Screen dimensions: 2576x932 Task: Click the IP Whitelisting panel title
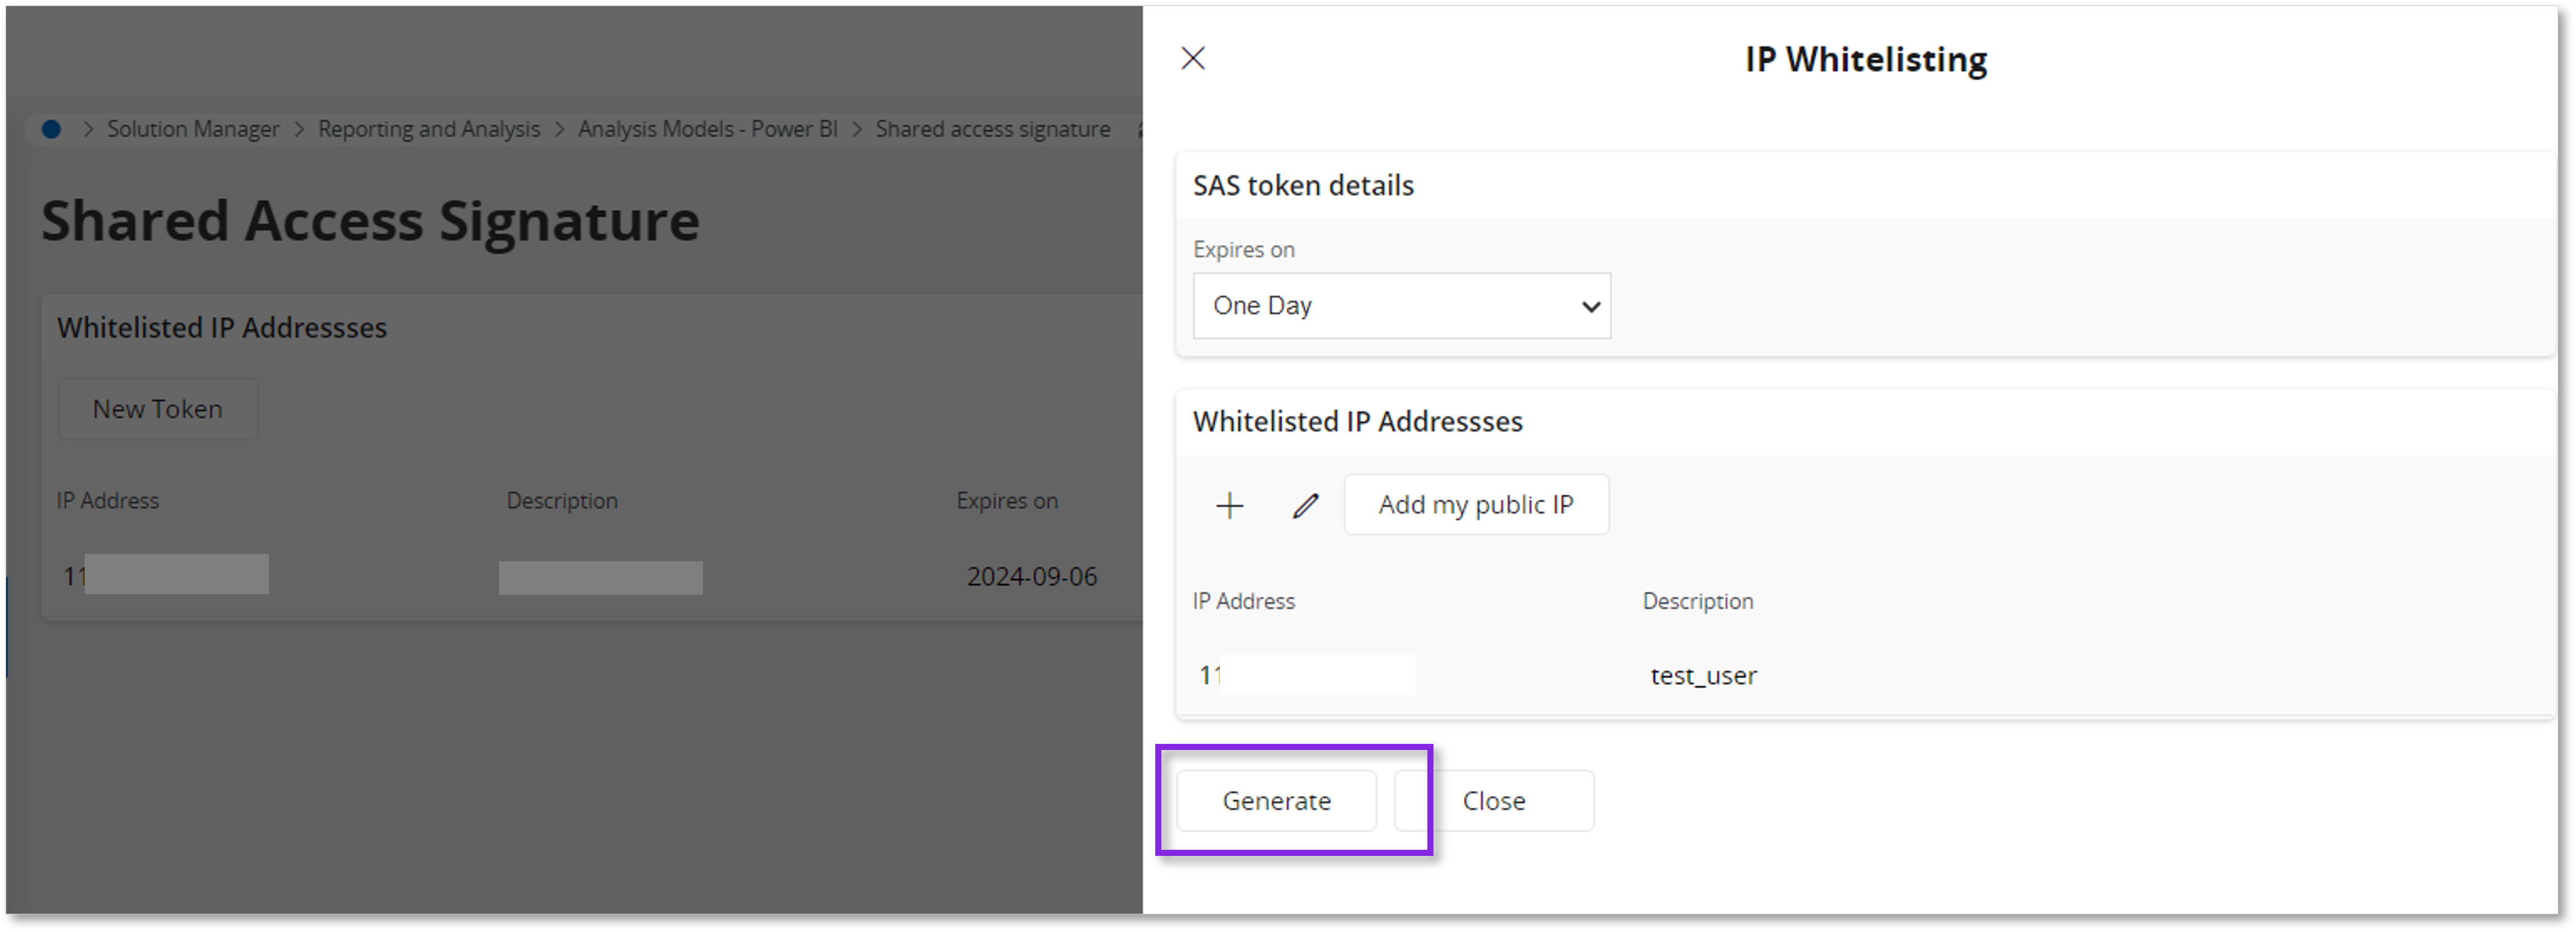coord(1866,59)
